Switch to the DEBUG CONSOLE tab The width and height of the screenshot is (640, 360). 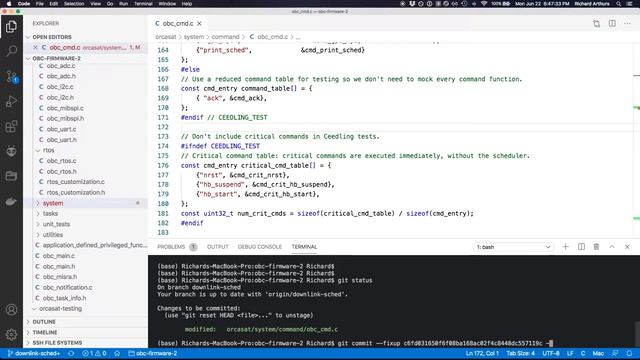260,247
